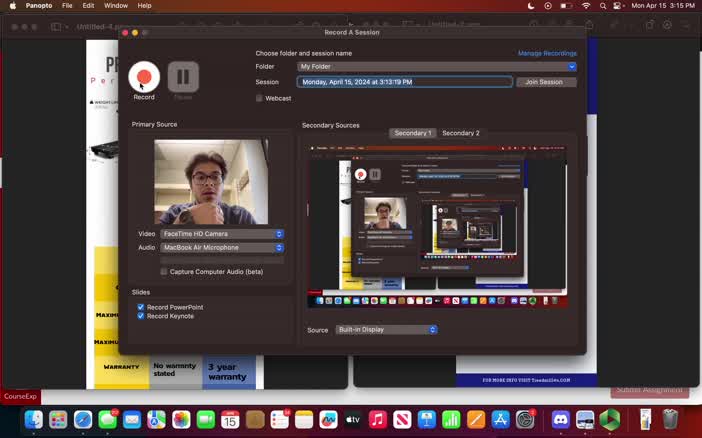702x438 pixels.
Task: Open the Trash in the dock
Action: click(670, 420)
